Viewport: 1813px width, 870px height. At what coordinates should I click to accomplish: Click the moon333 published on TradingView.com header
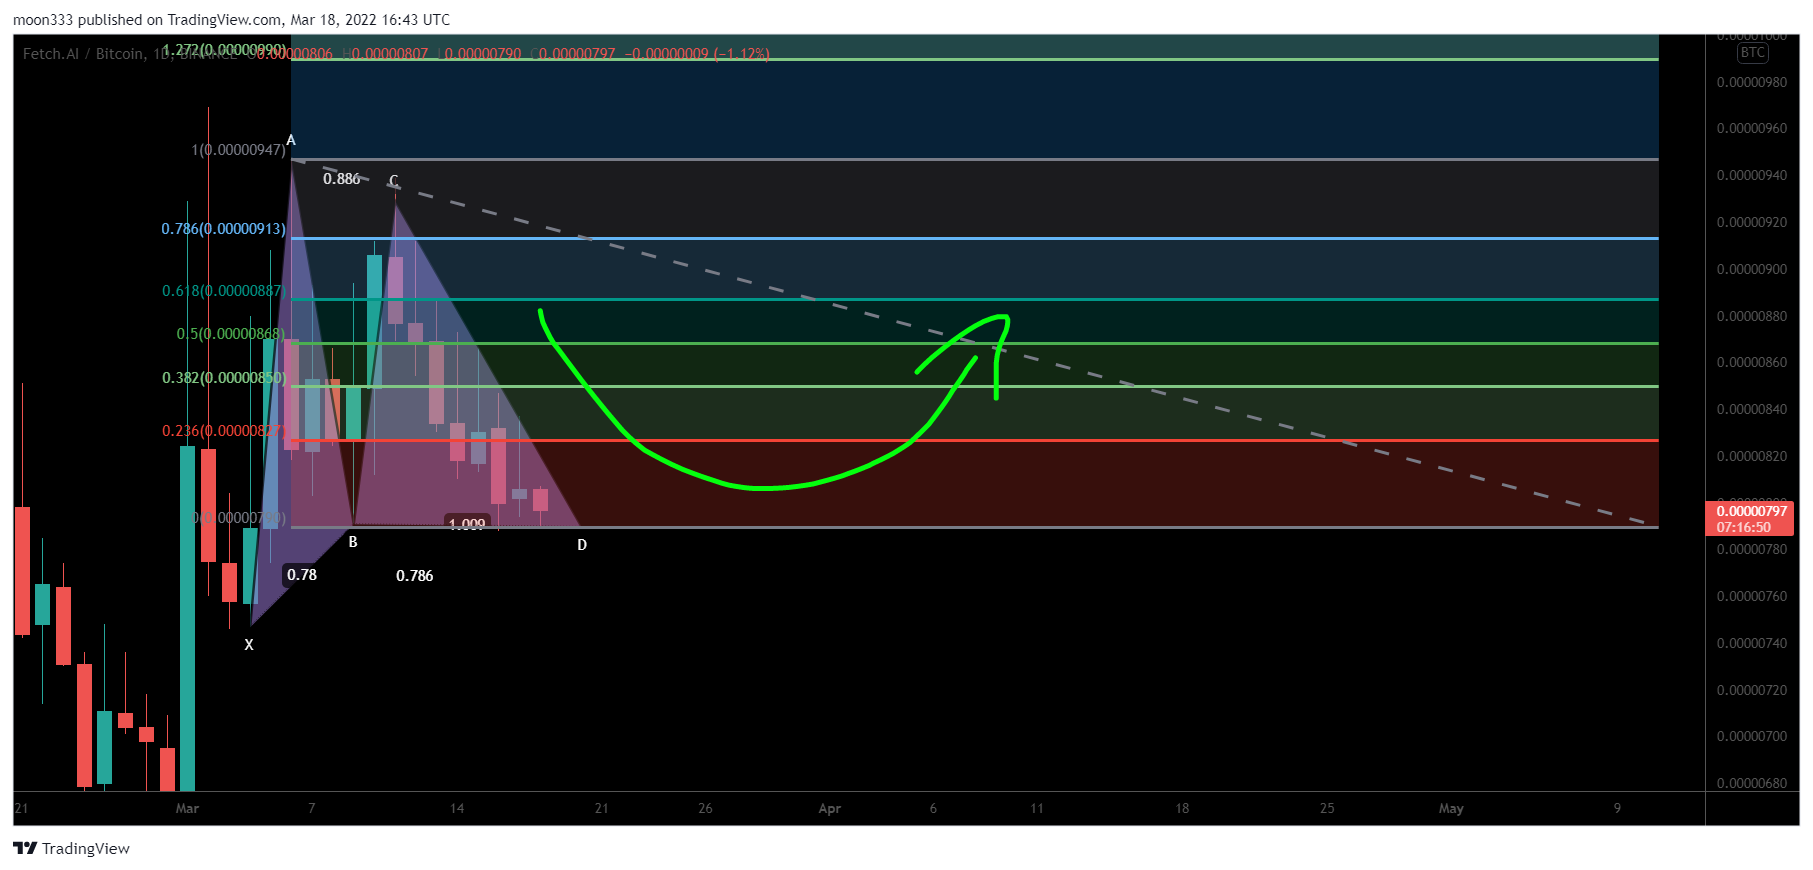(231, 20)
